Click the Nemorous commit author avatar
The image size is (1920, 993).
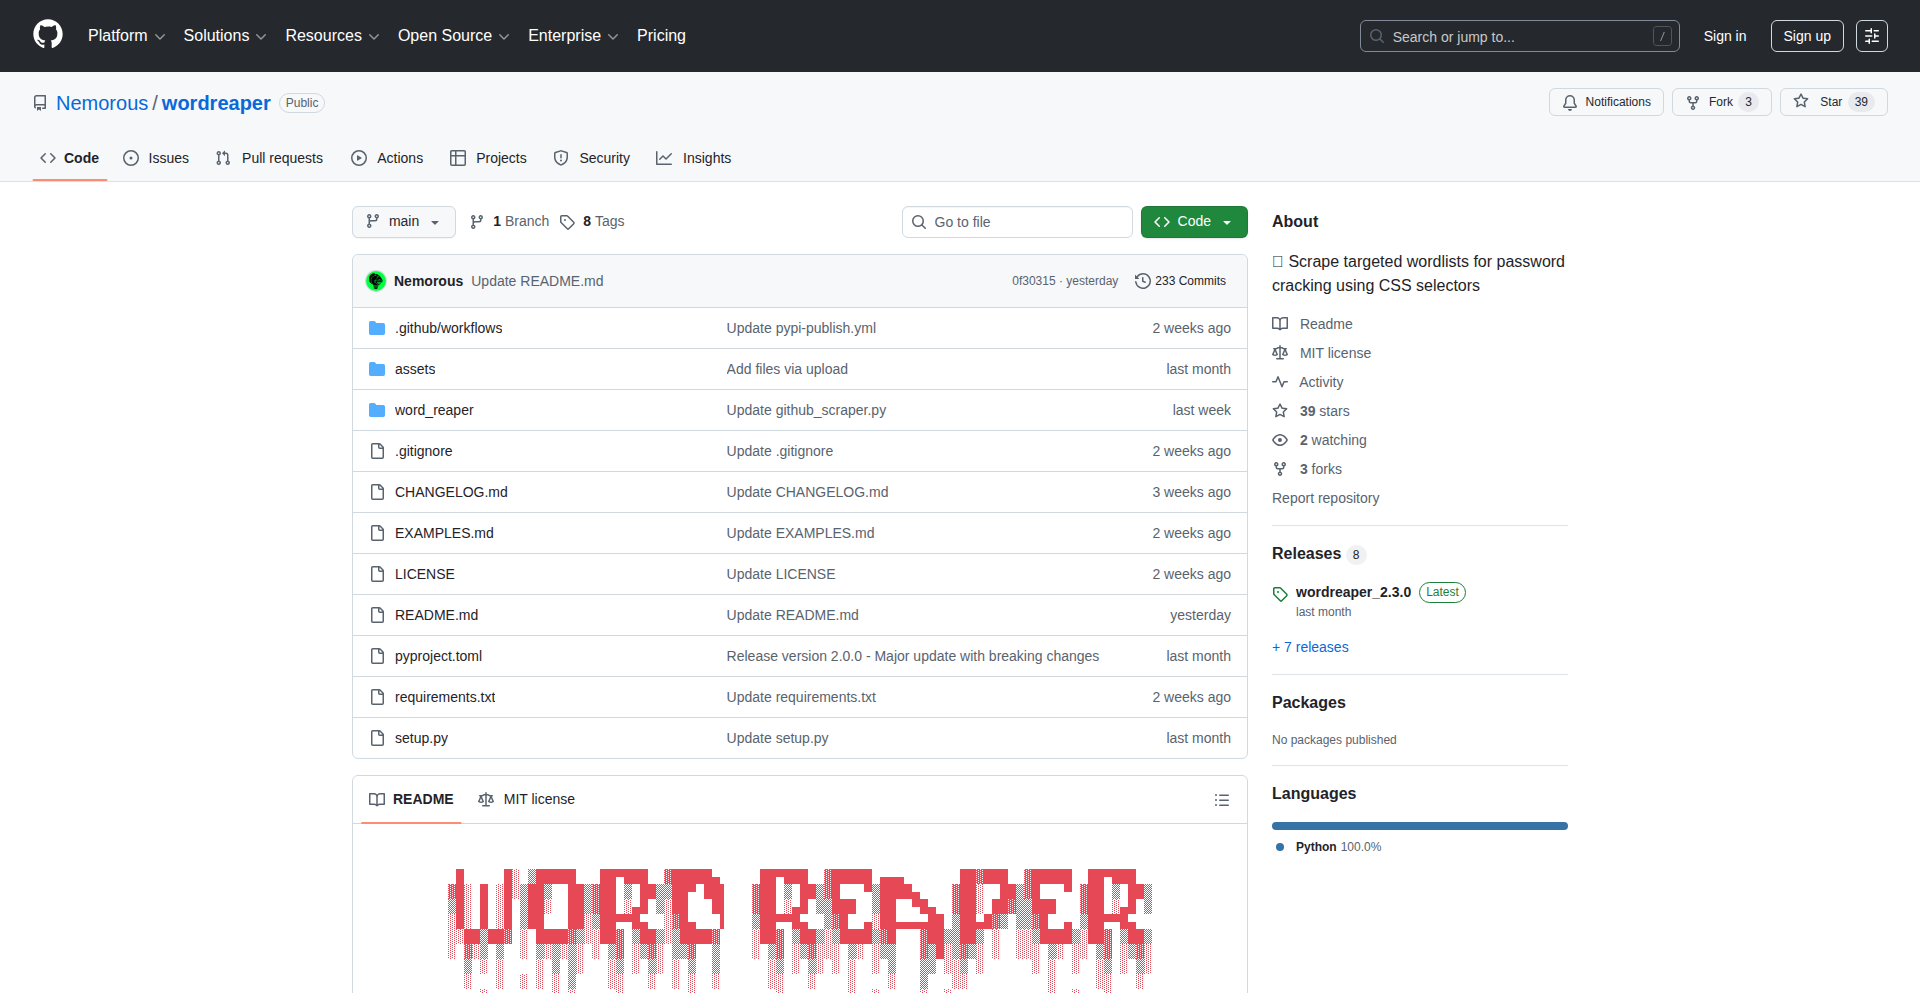(376, 281)
